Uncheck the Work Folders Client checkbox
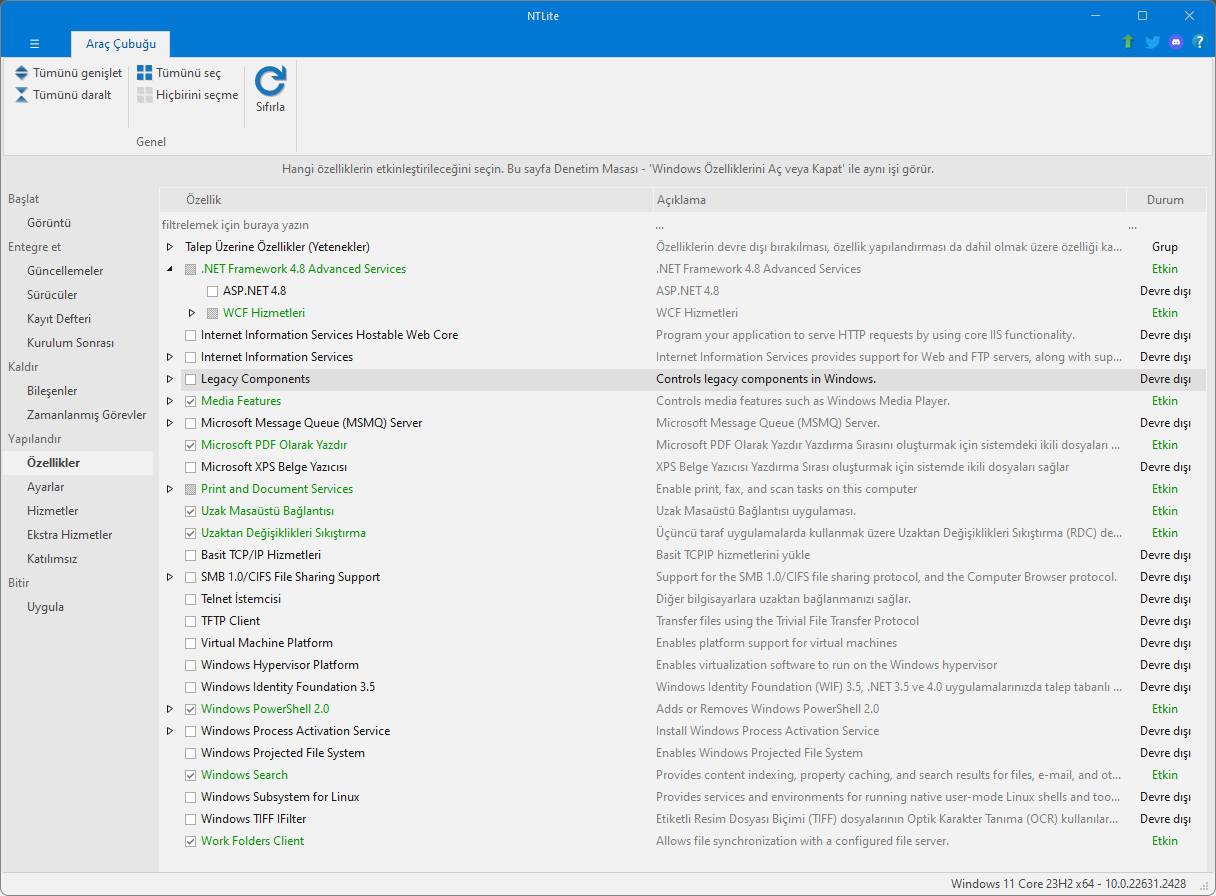1216x896 pixels. click(191, 841)
